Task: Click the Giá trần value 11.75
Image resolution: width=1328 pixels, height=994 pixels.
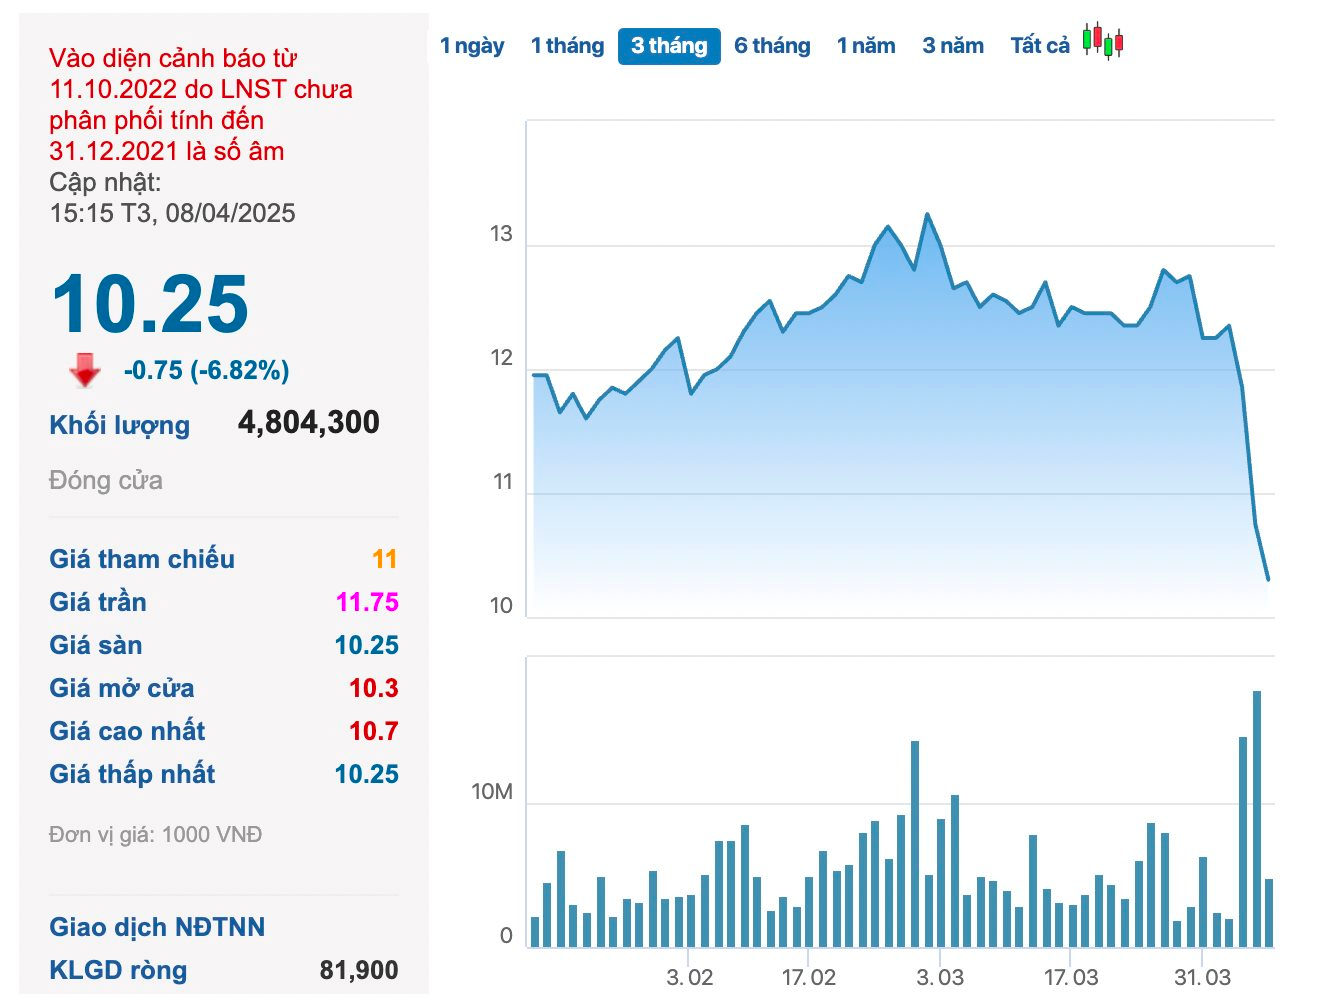Action: tap(367, 602)
